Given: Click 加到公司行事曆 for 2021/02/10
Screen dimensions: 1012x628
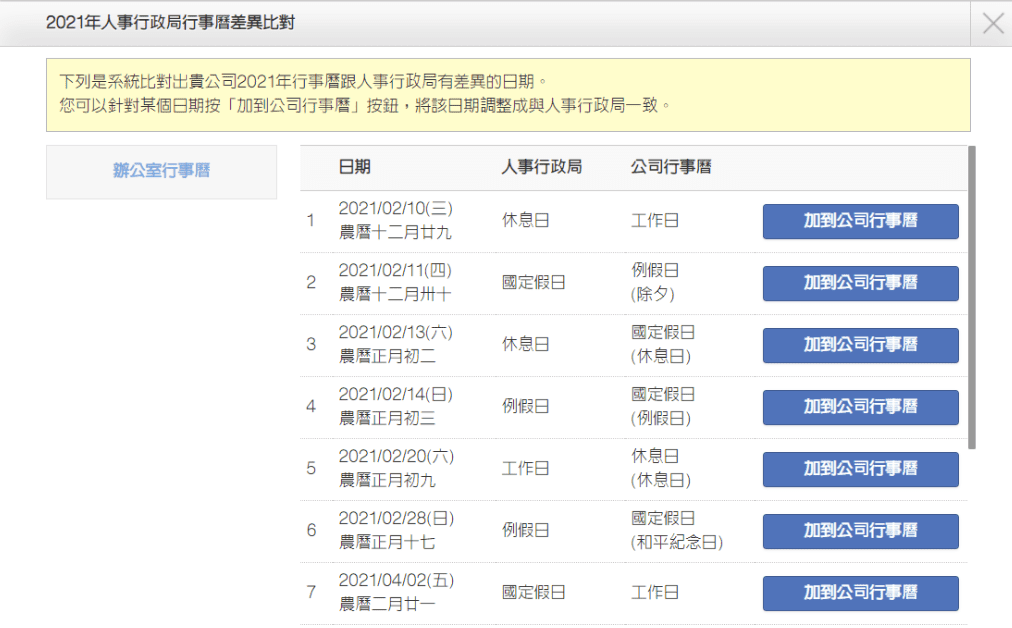Looking at the screenshot, I should click(x=860, y=221).
